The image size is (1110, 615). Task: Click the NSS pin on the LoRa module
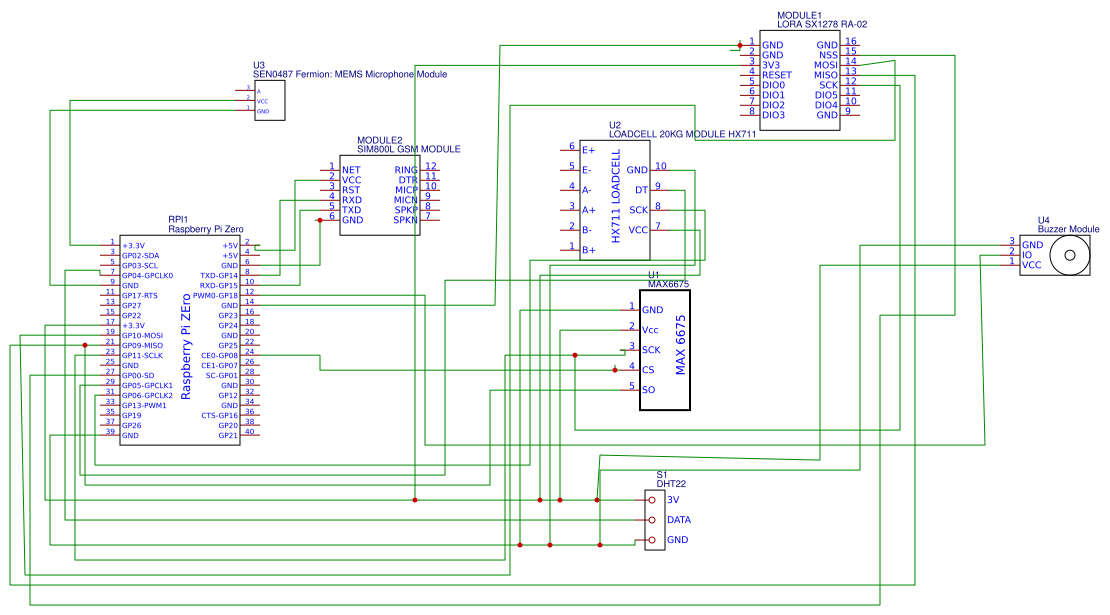point(828,55)
